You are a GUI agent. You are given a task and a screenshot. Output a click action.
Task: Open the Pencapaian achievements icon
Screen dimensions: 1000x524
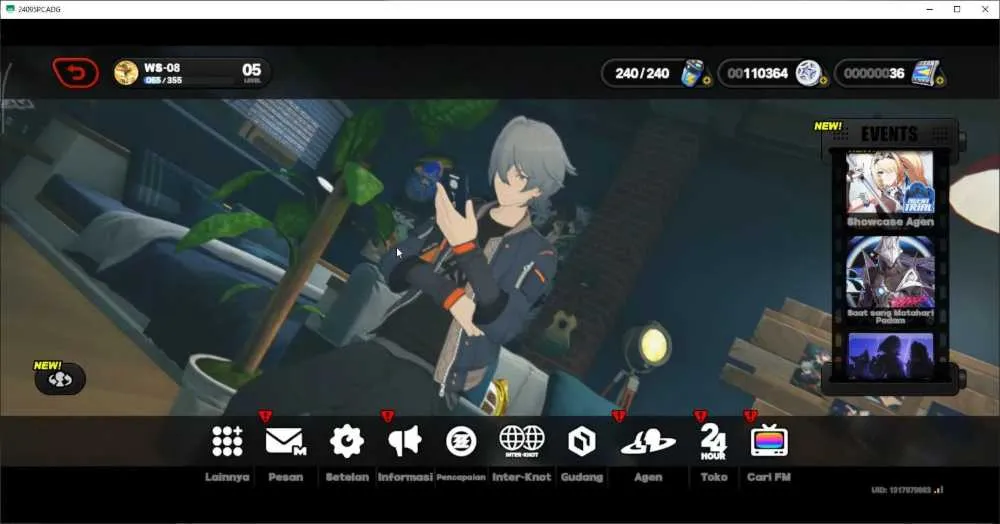coord(461,441)
